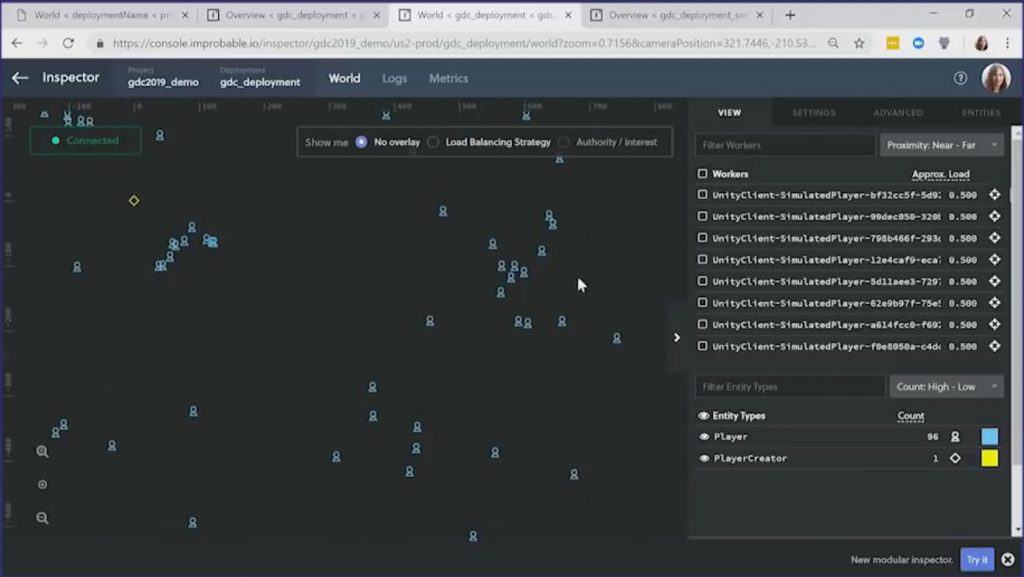The width and height of the screenshot is (1024, 577).
Task: Zoom out on the world map
Action: pos(42,518)
